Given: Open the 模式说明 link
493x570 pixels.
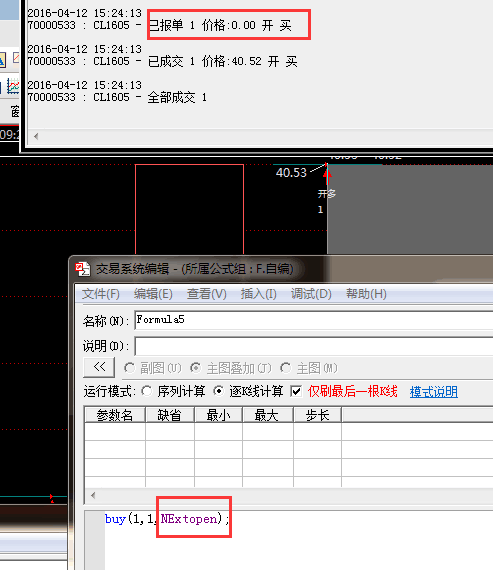Looking at the screenshot, I should click(434, 392).
